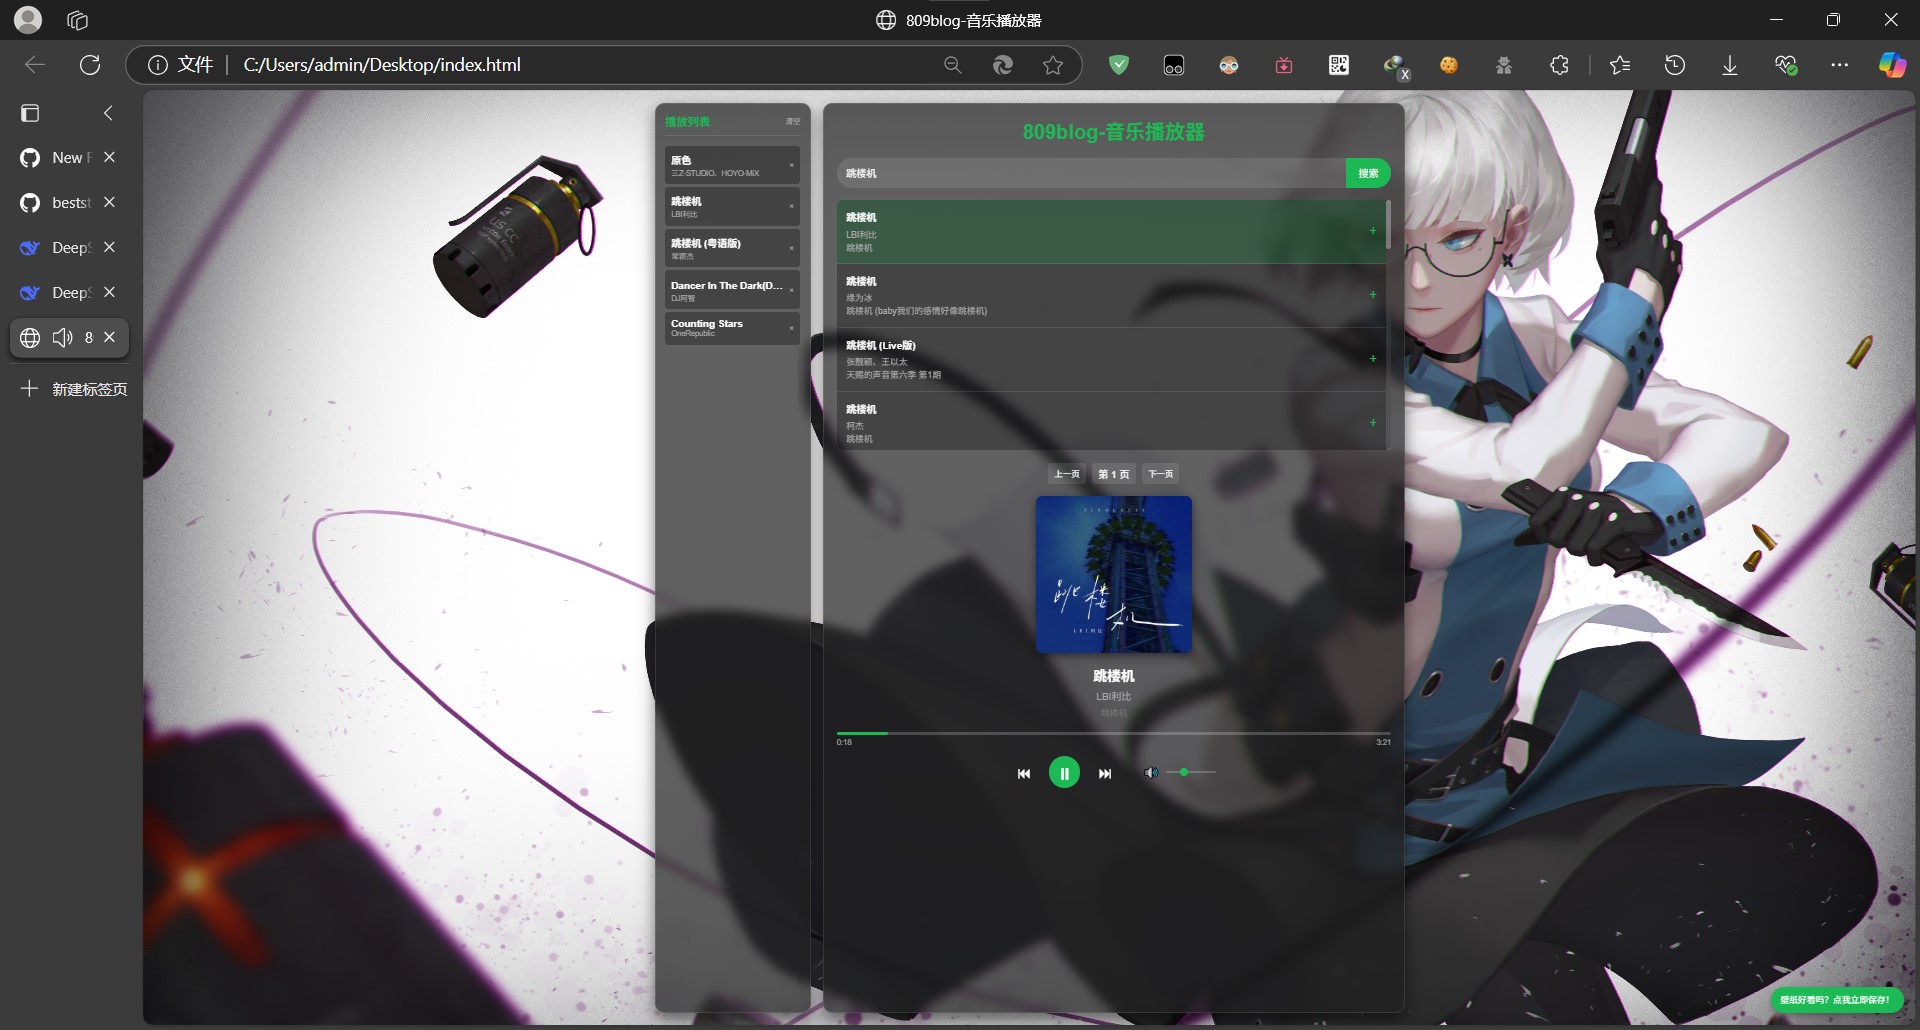Open the pink video downloader extension
This screenshot has width=1920, height=1030.
coord(1284,65)
